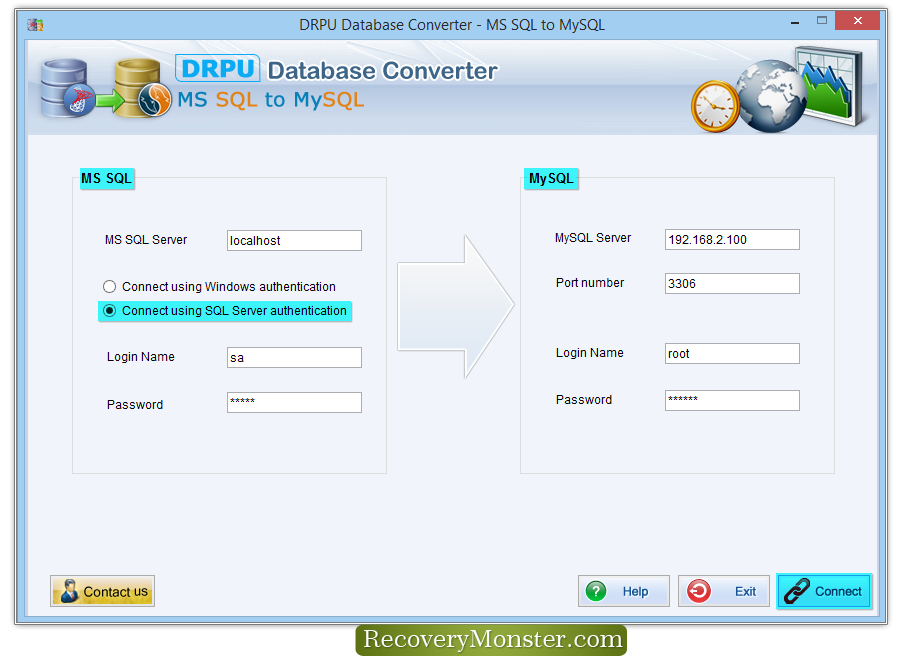Screen dimensions: 900x658
Task: Click the MySQL gold database icon
Action: (142, 88)
